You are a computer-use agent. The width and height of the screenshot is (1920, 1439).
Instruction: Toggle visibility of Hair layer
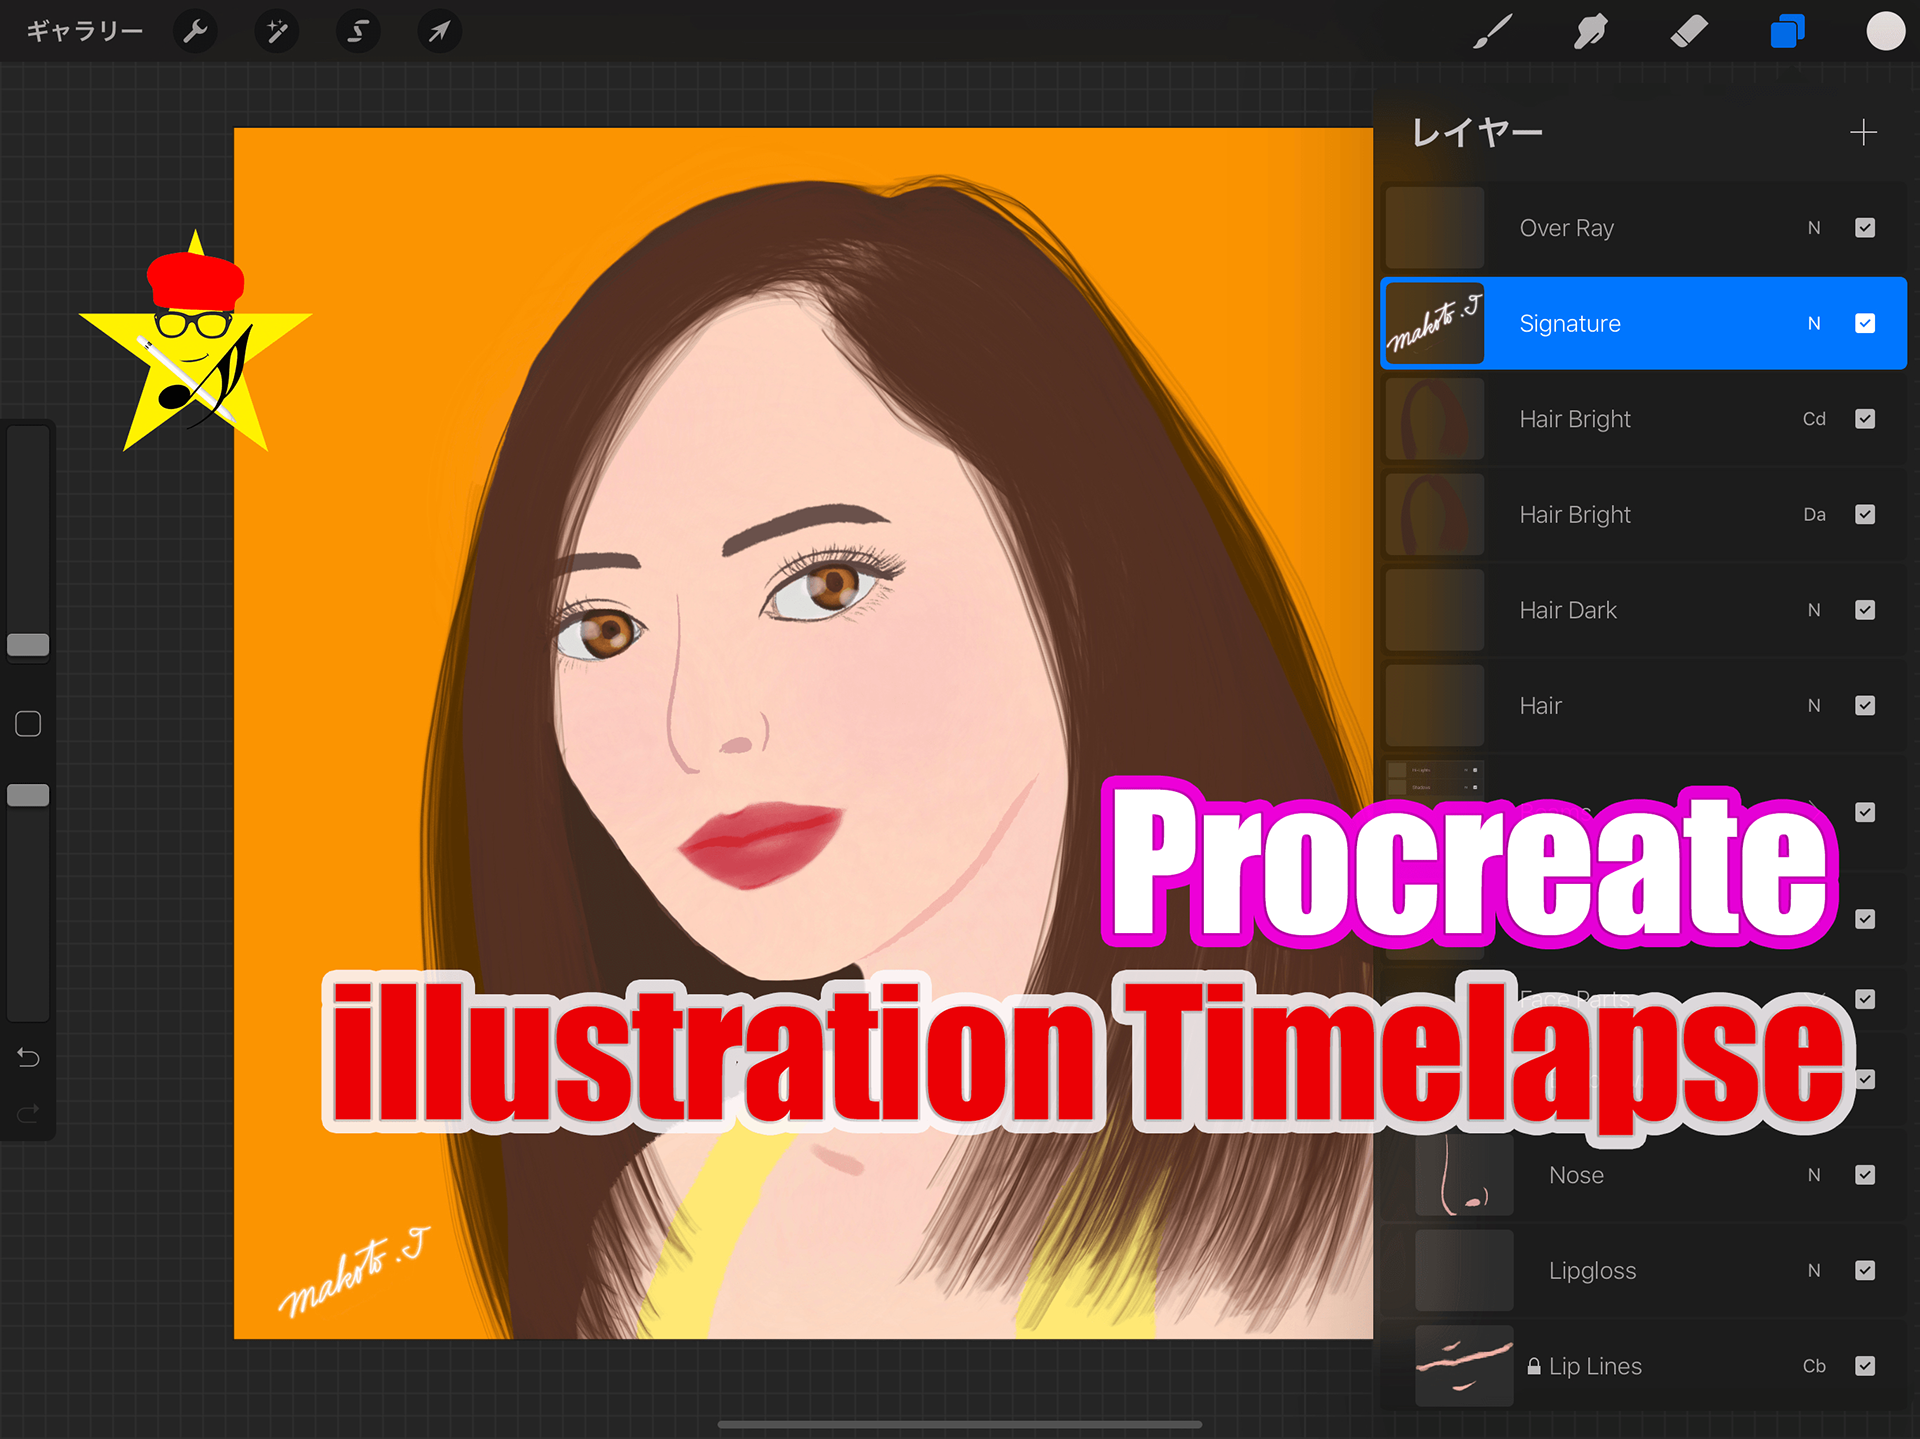click(x=1865, y=706)
